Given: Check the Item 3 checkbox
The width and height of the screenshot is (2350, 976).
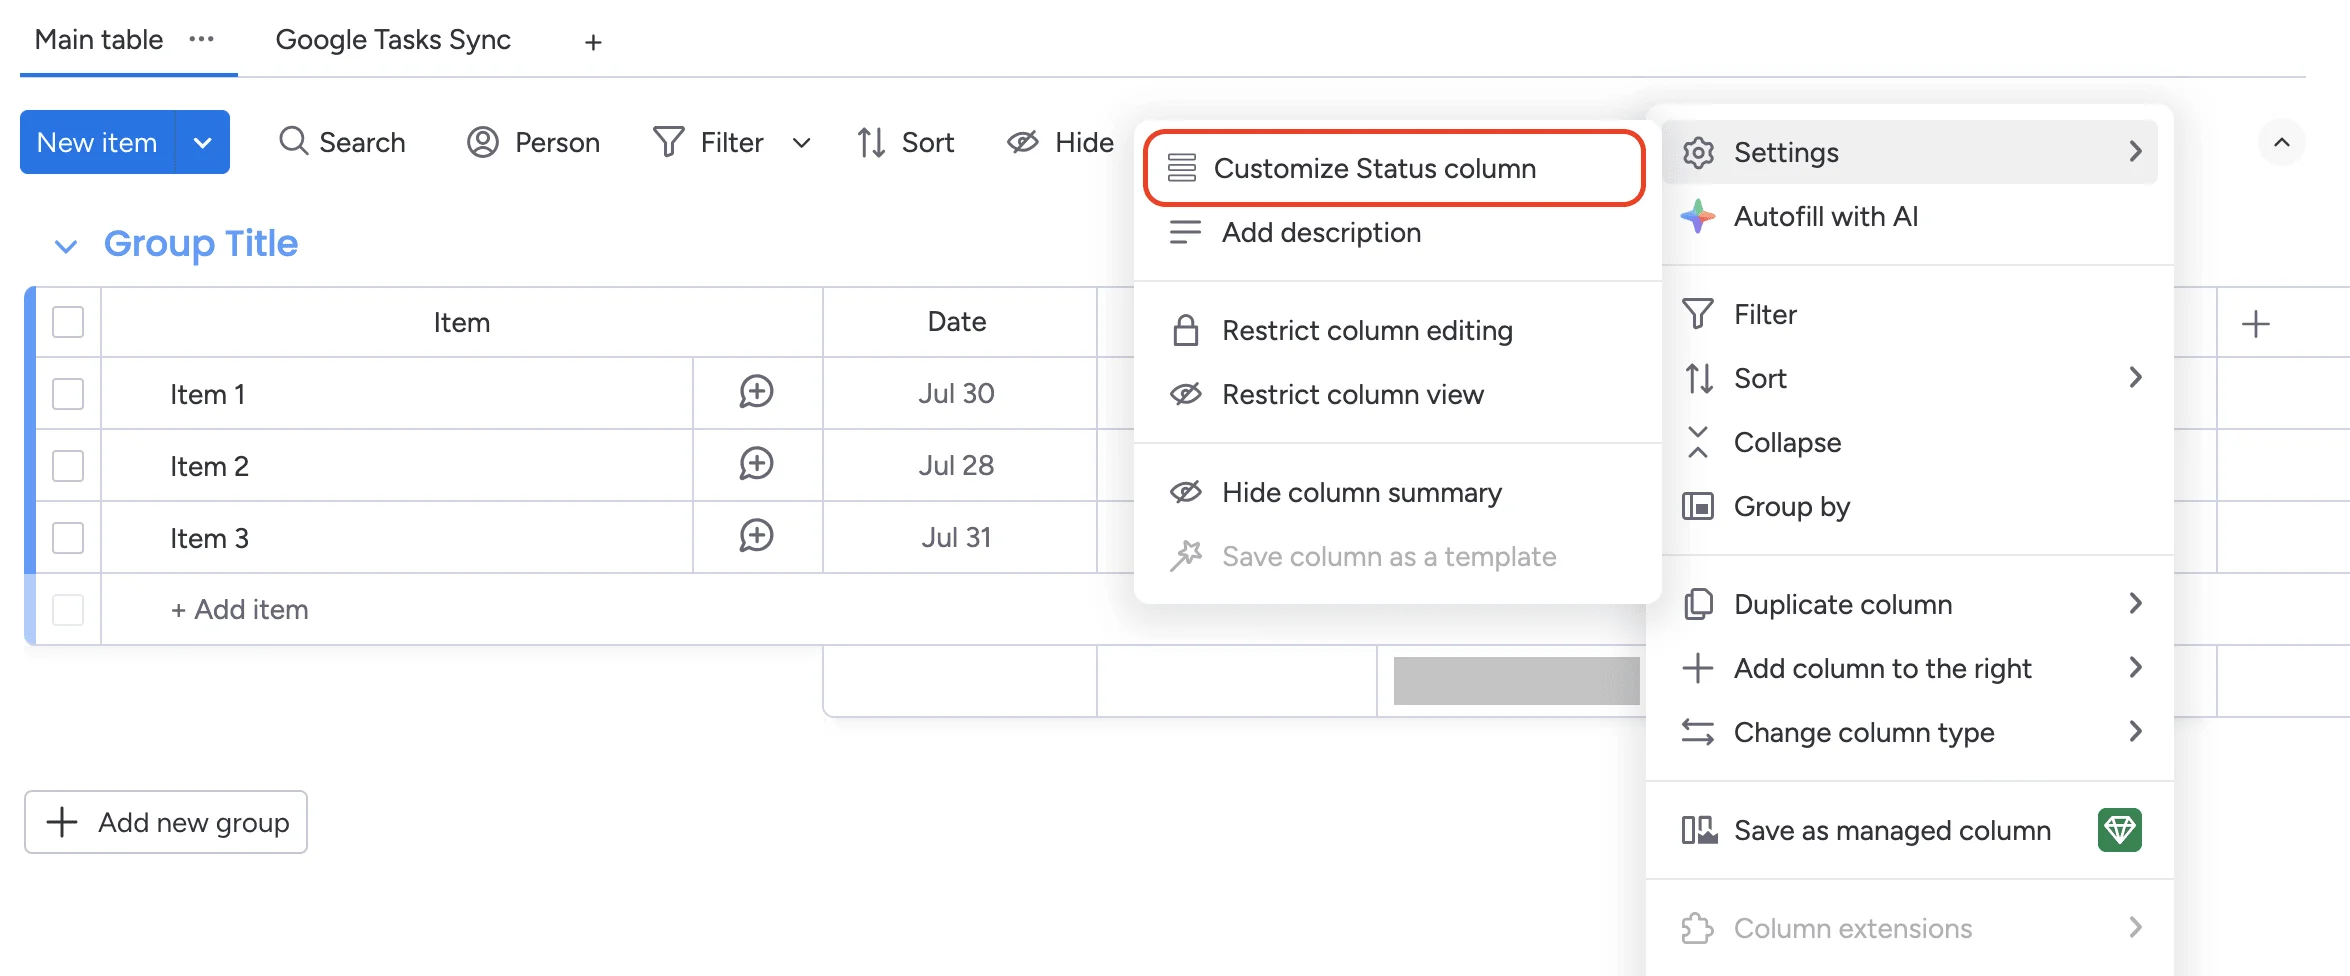Looking at the screenshot, I should pos(68,538).
